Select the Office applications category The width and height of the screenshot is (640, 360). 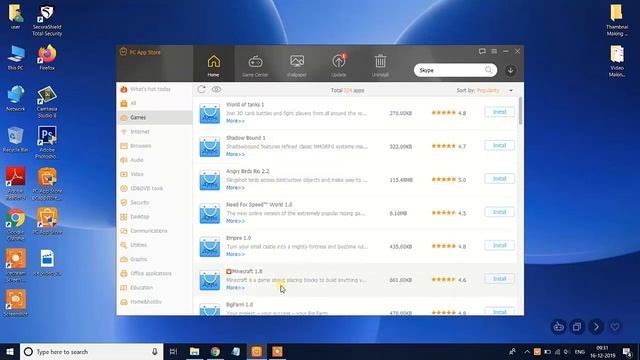tap(154, 273)
